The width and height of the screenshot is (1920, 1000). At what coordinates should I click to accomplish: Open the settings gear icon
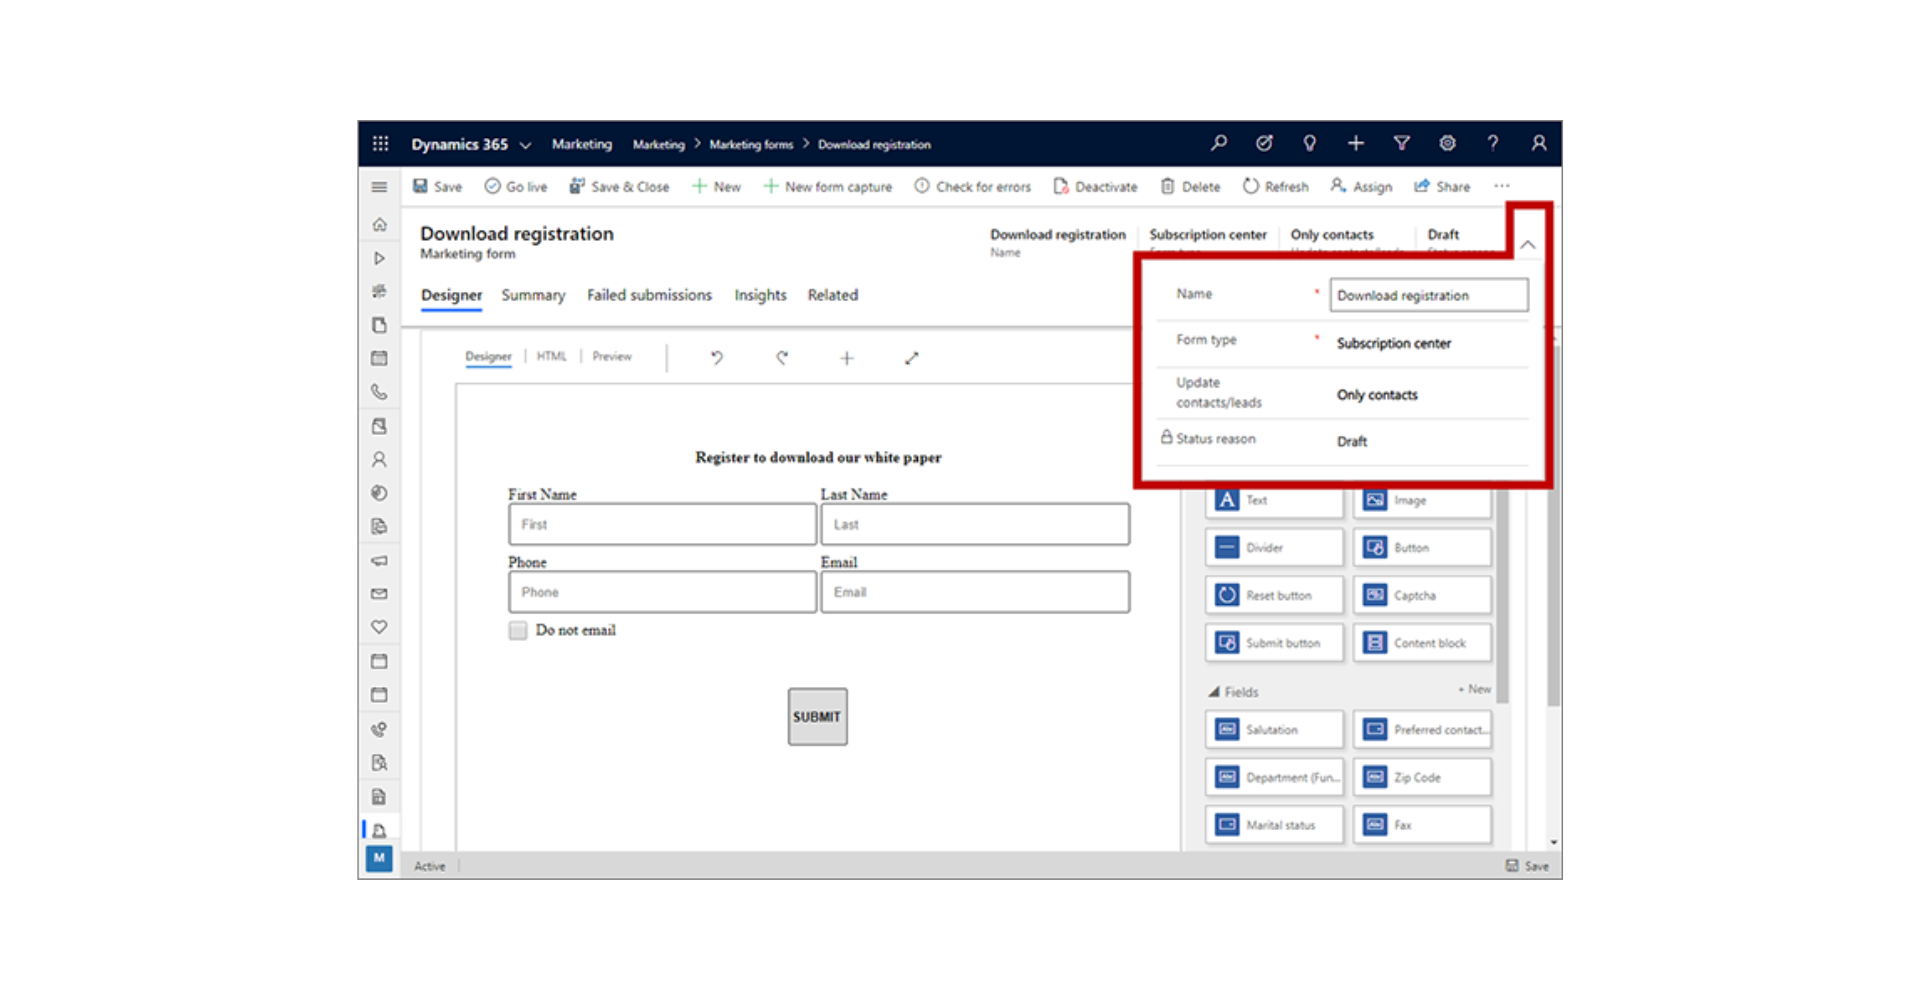pyautogui.click(x=1447, y=143)
